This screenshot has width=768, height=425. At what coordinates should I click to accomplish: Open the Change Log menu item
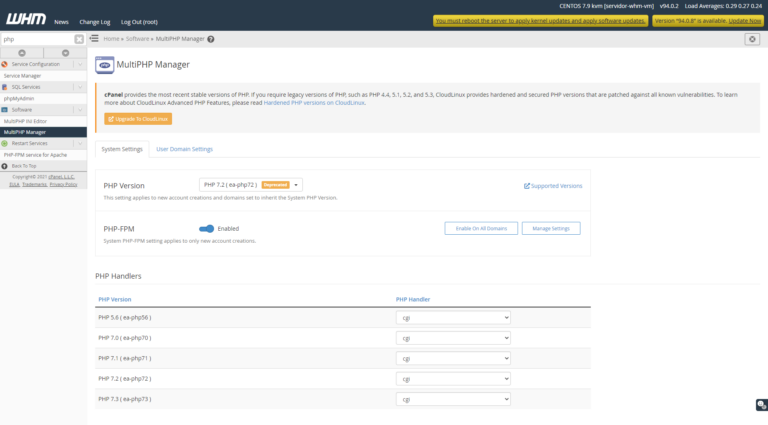tap(95, 22)
